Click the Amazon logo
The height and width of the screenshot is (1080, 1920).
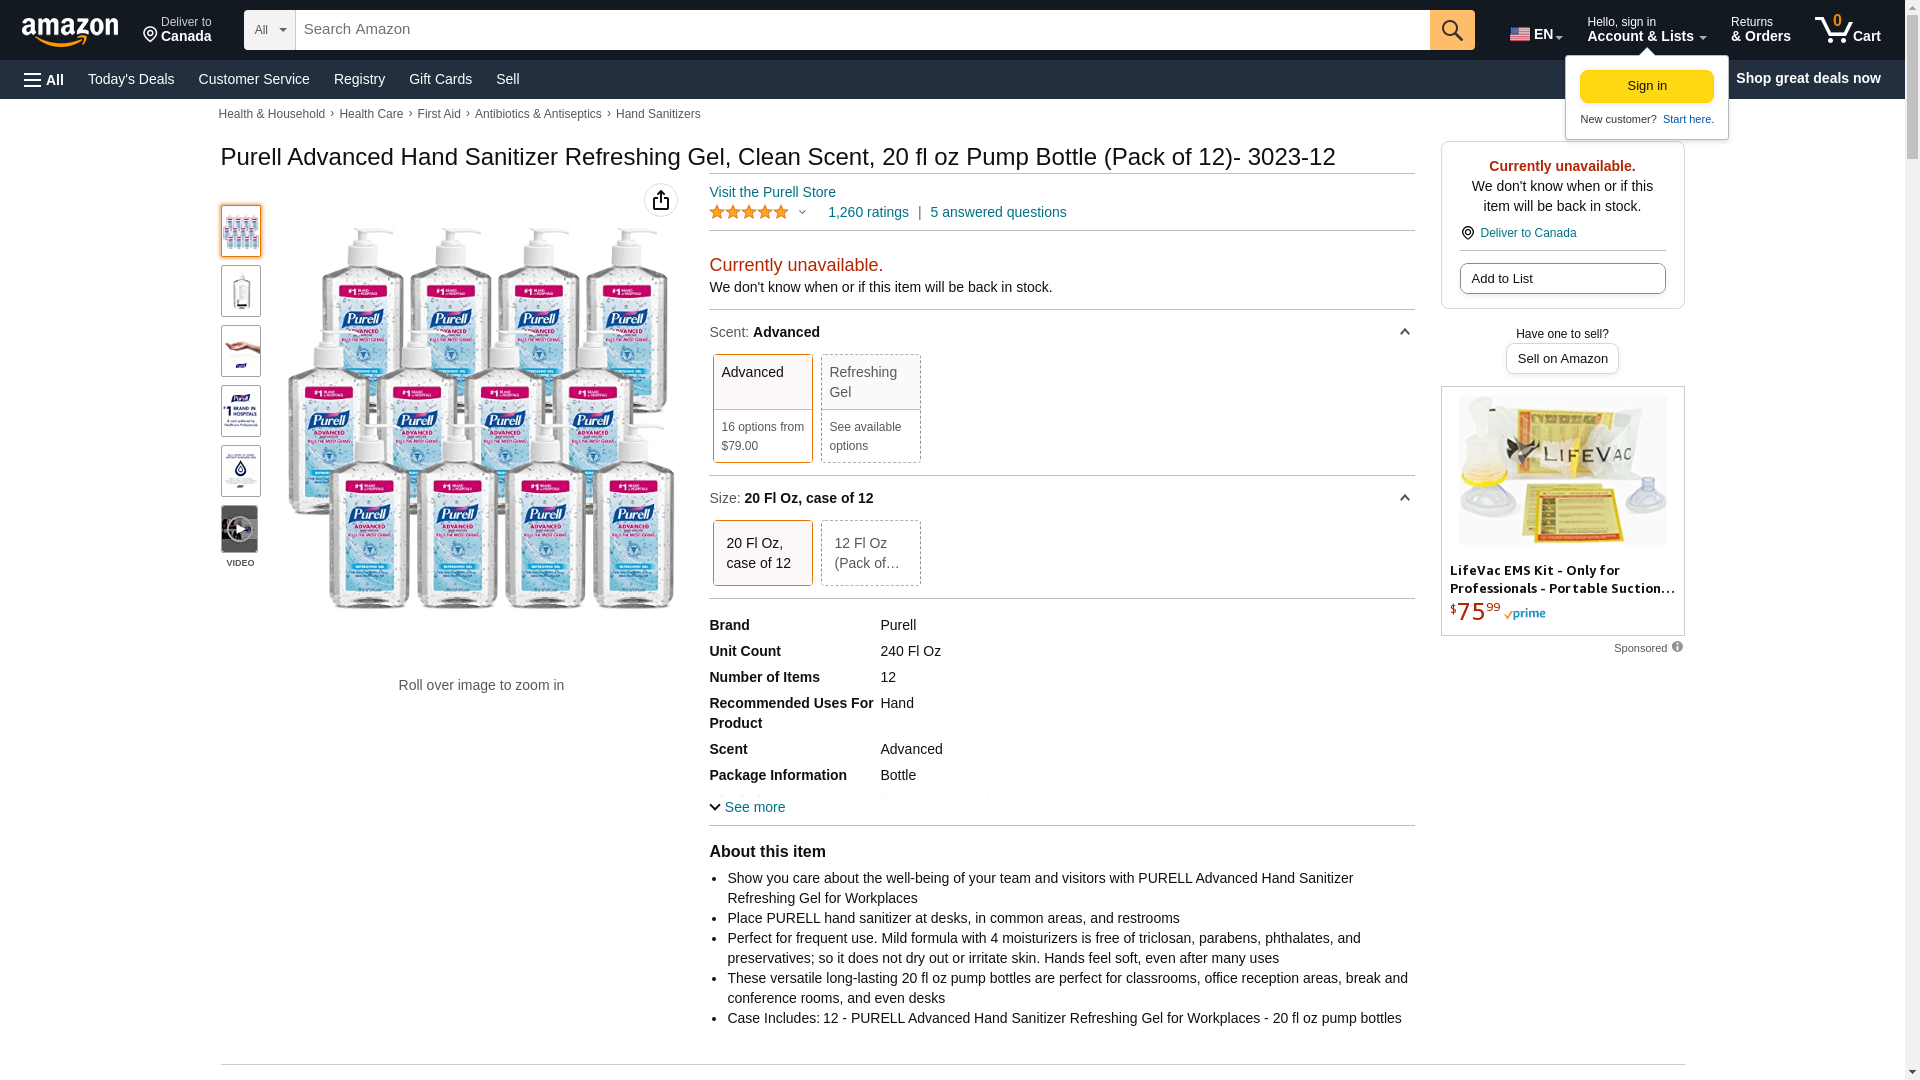tap(70, 31)
